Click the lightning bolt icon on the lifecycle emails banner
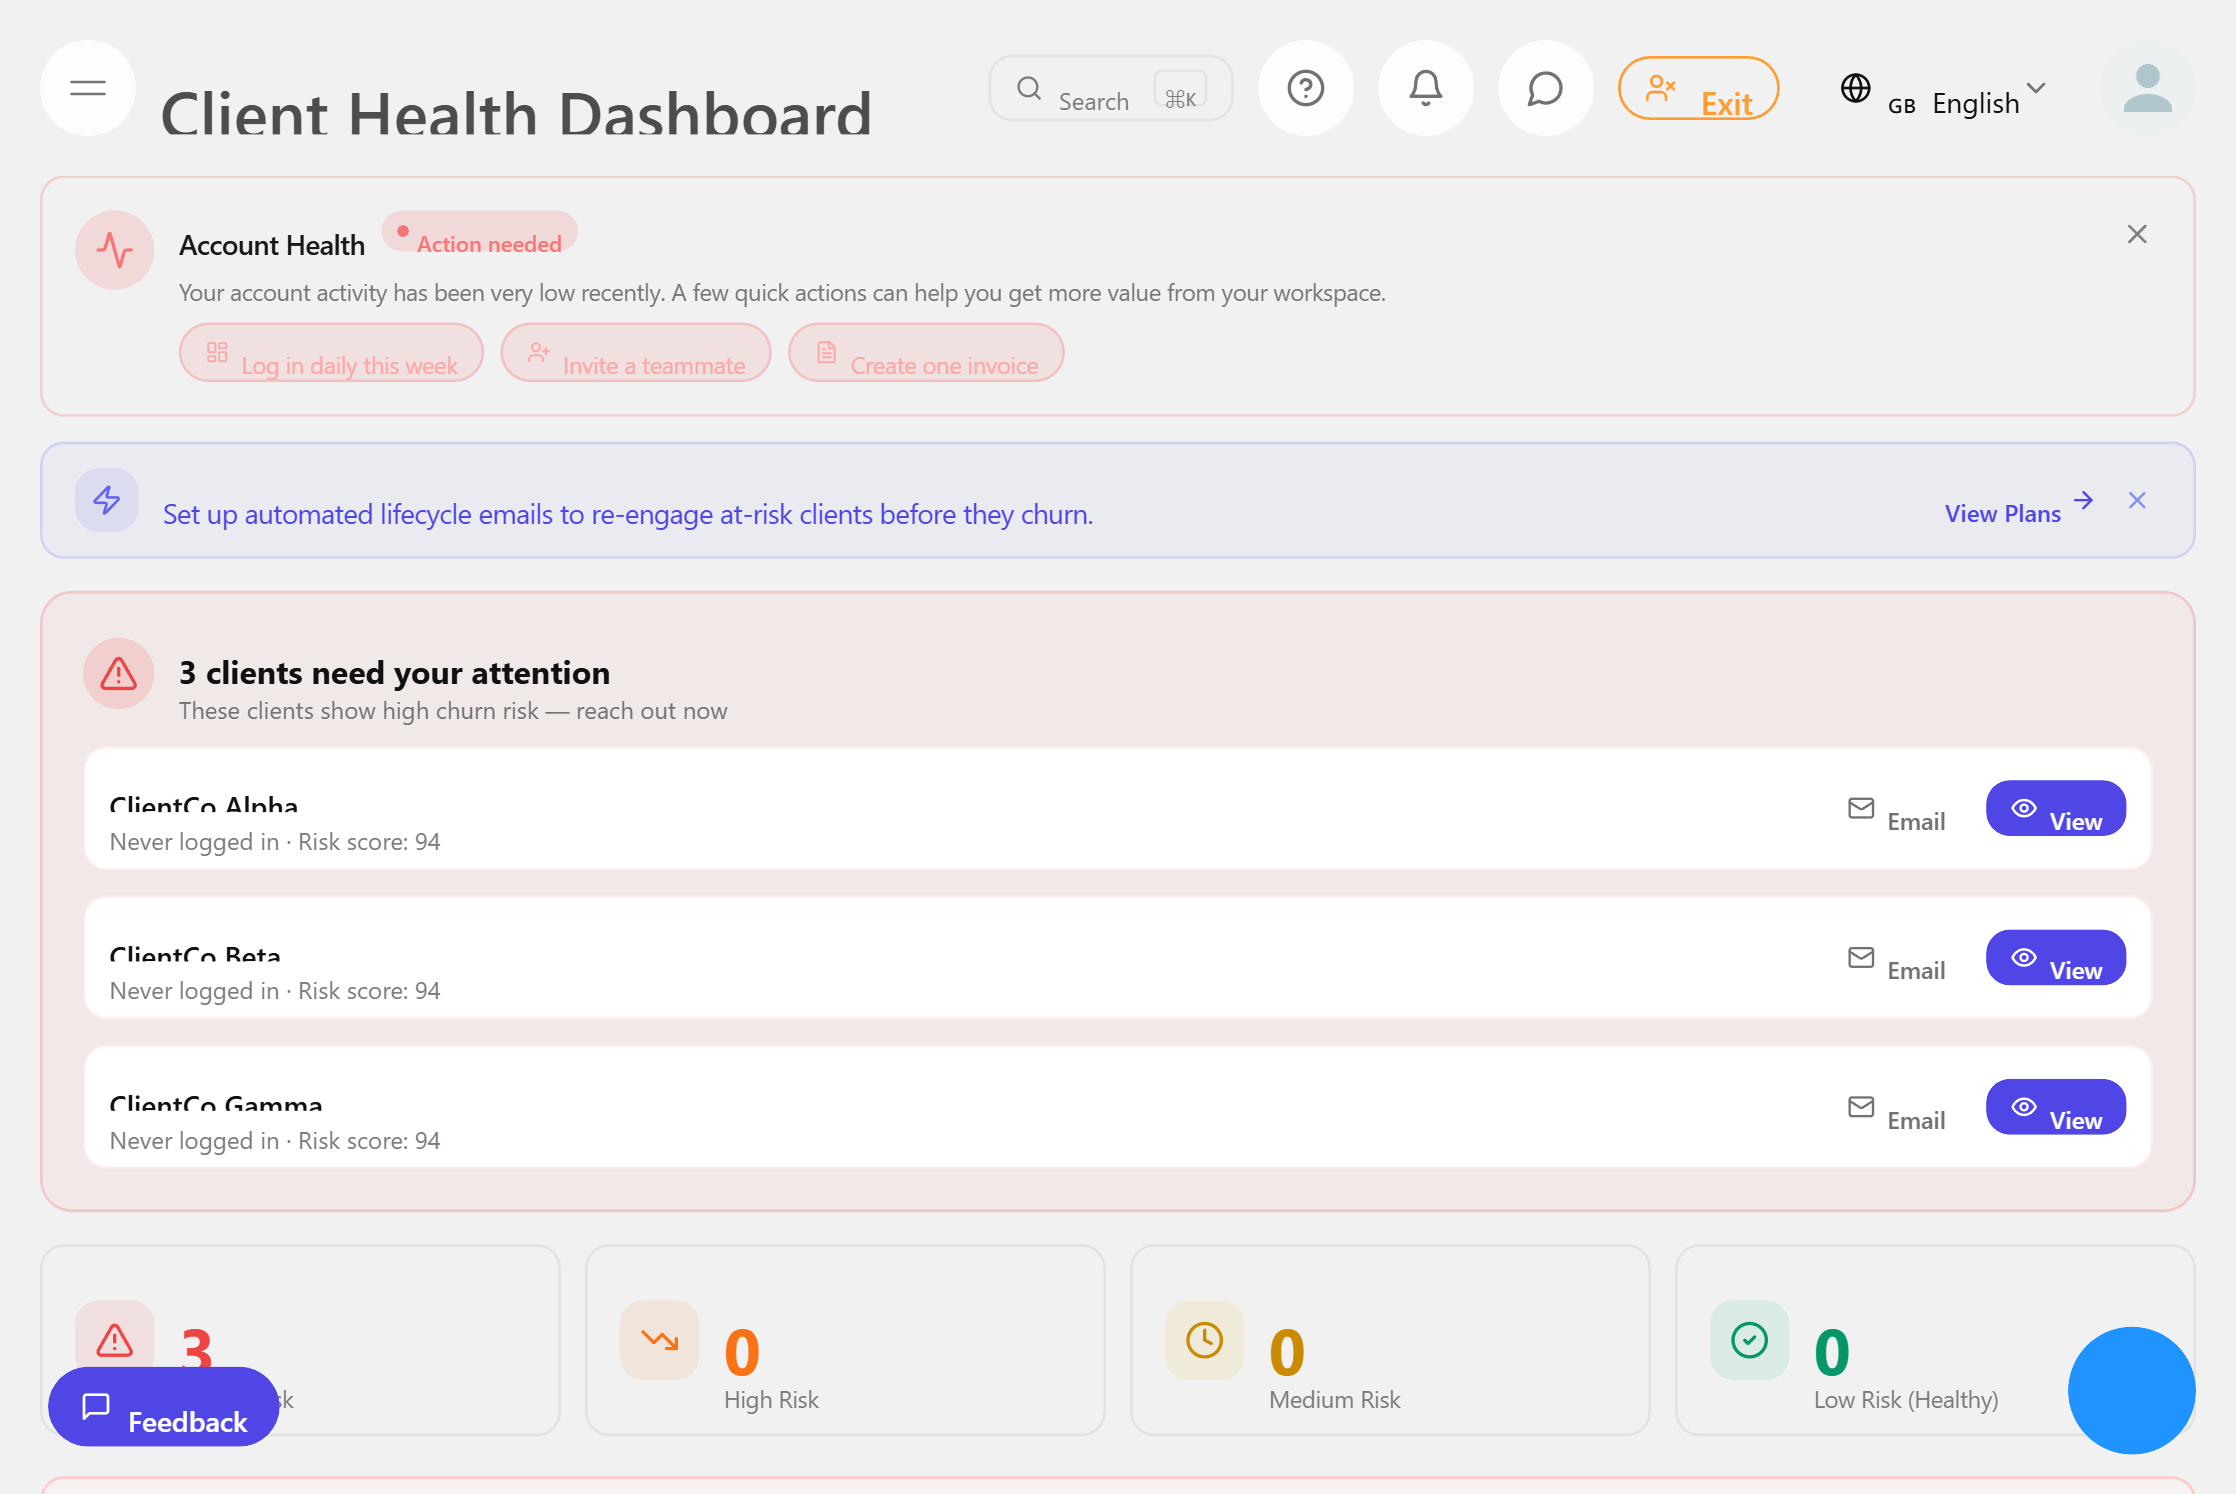2236x1494 pixels. click(106, 500)
